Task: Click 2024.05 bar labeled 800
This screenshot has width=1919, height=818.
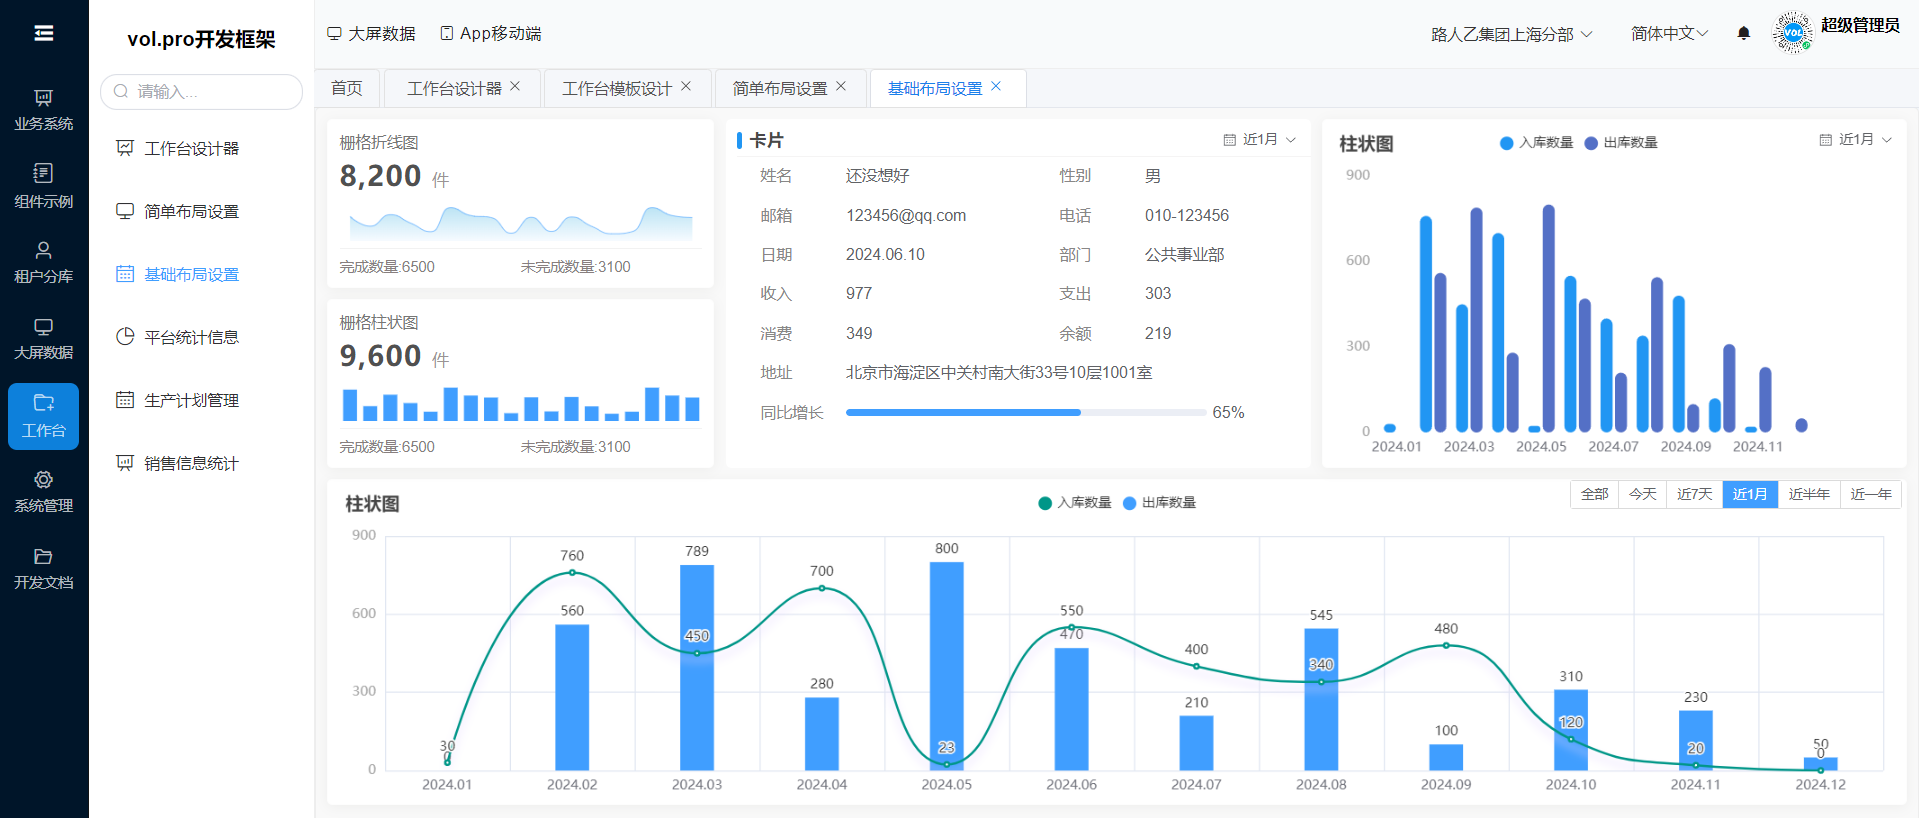Action: pos(946,665)
